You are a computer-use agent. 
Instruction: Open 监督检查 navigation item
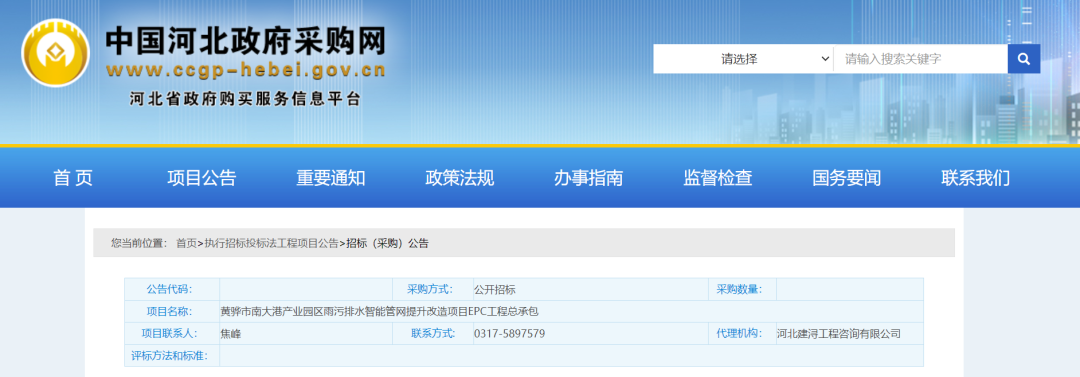pyautogui.click(x=718, y=179)
